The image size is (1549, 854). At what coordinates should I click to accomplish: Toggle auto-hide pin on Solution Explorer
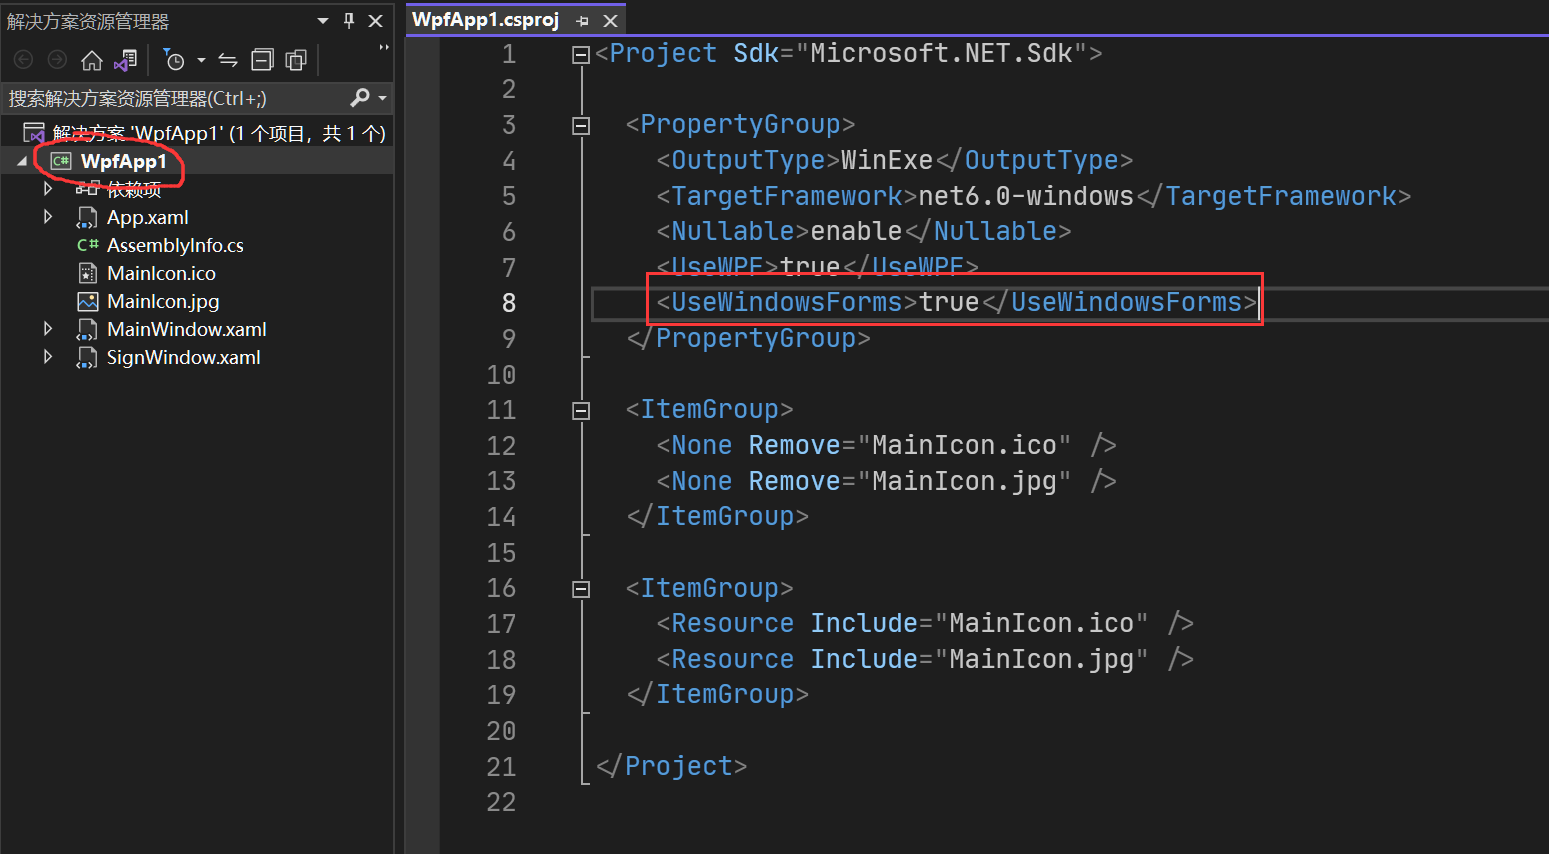349,20
